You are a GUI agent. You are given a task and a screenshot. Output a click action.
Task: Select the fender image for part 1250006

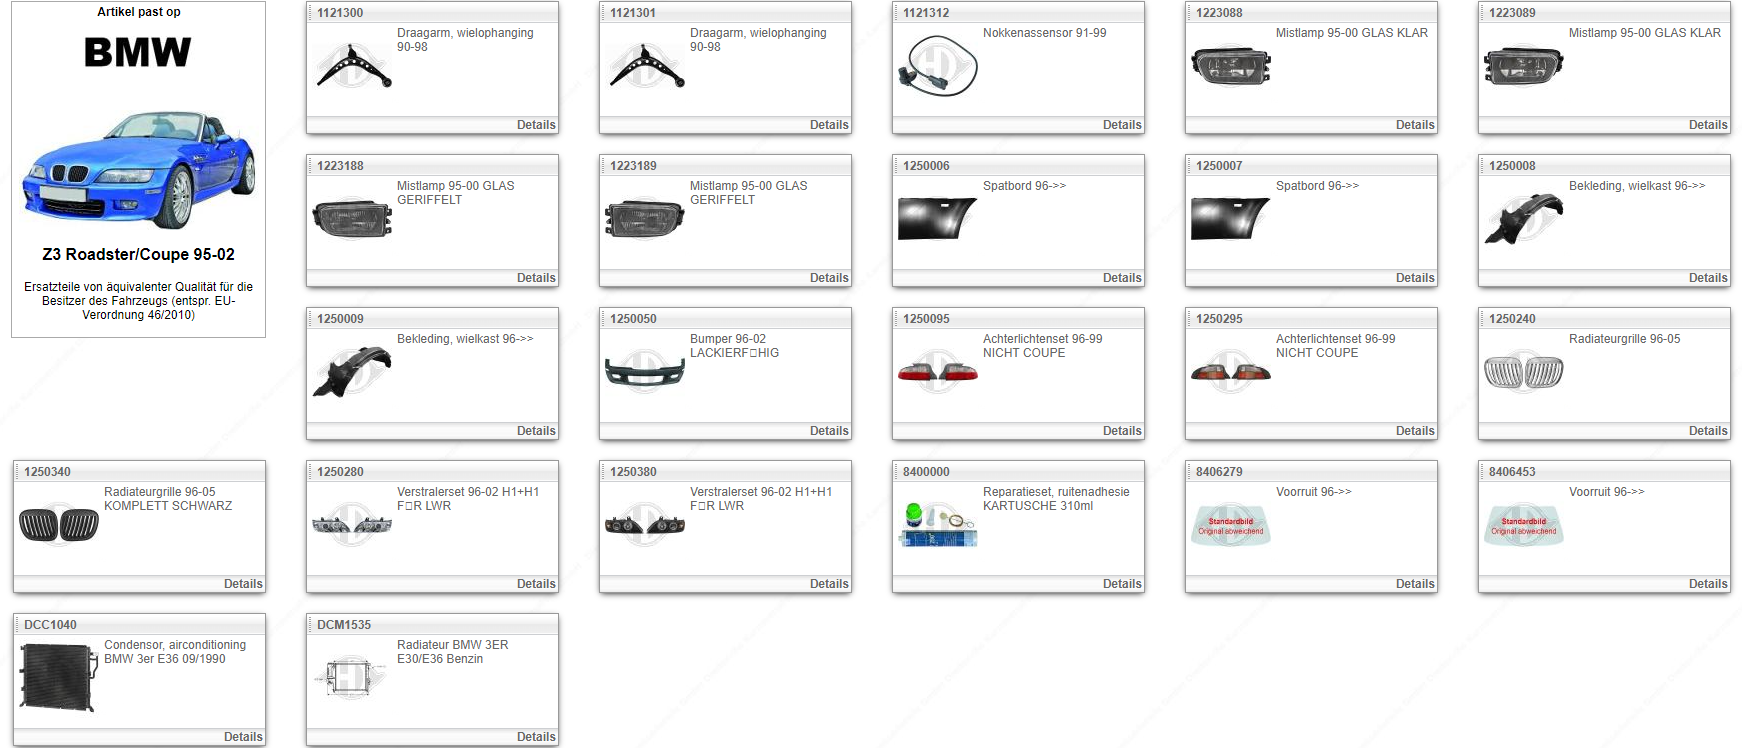tap(937, 219)
